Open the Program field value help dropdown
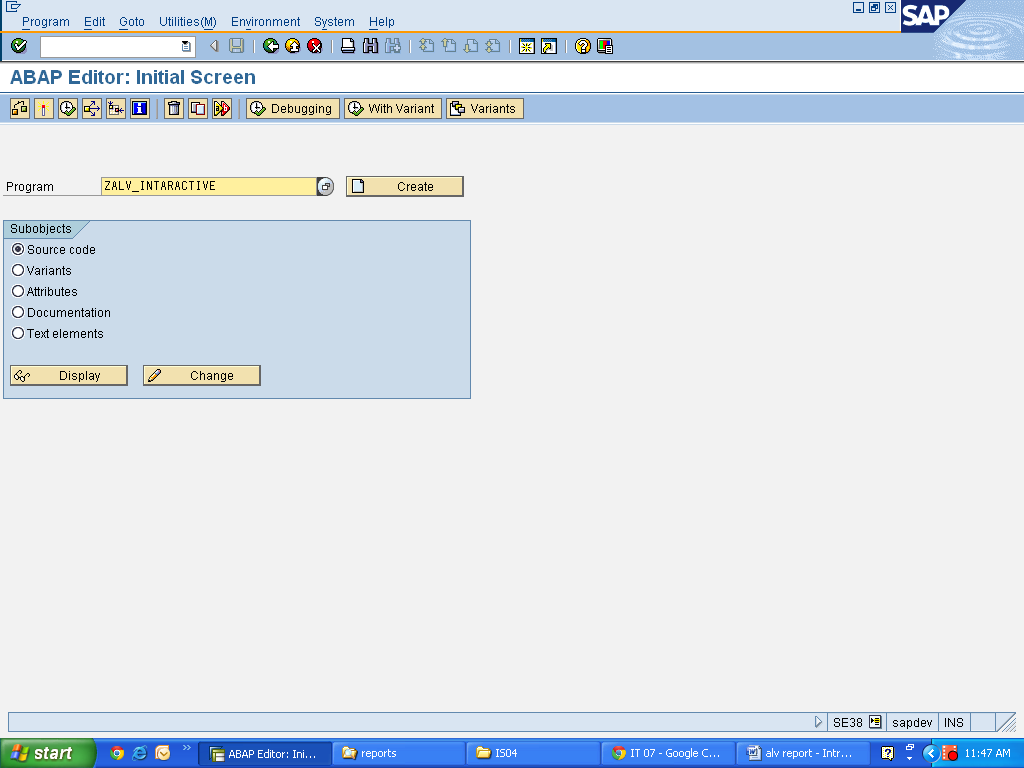This screenshot has height=768, width=1024. click(324, 185)
